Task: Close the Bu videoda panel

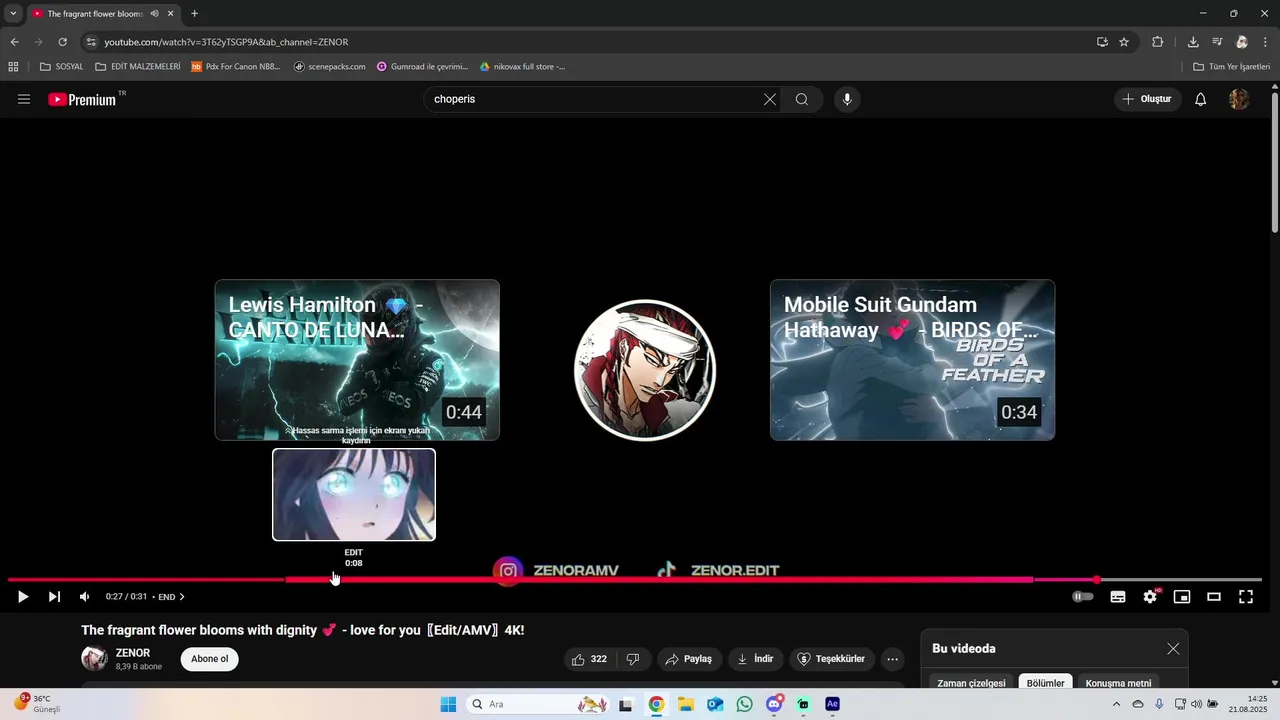Action: (x=1173, y=649)
